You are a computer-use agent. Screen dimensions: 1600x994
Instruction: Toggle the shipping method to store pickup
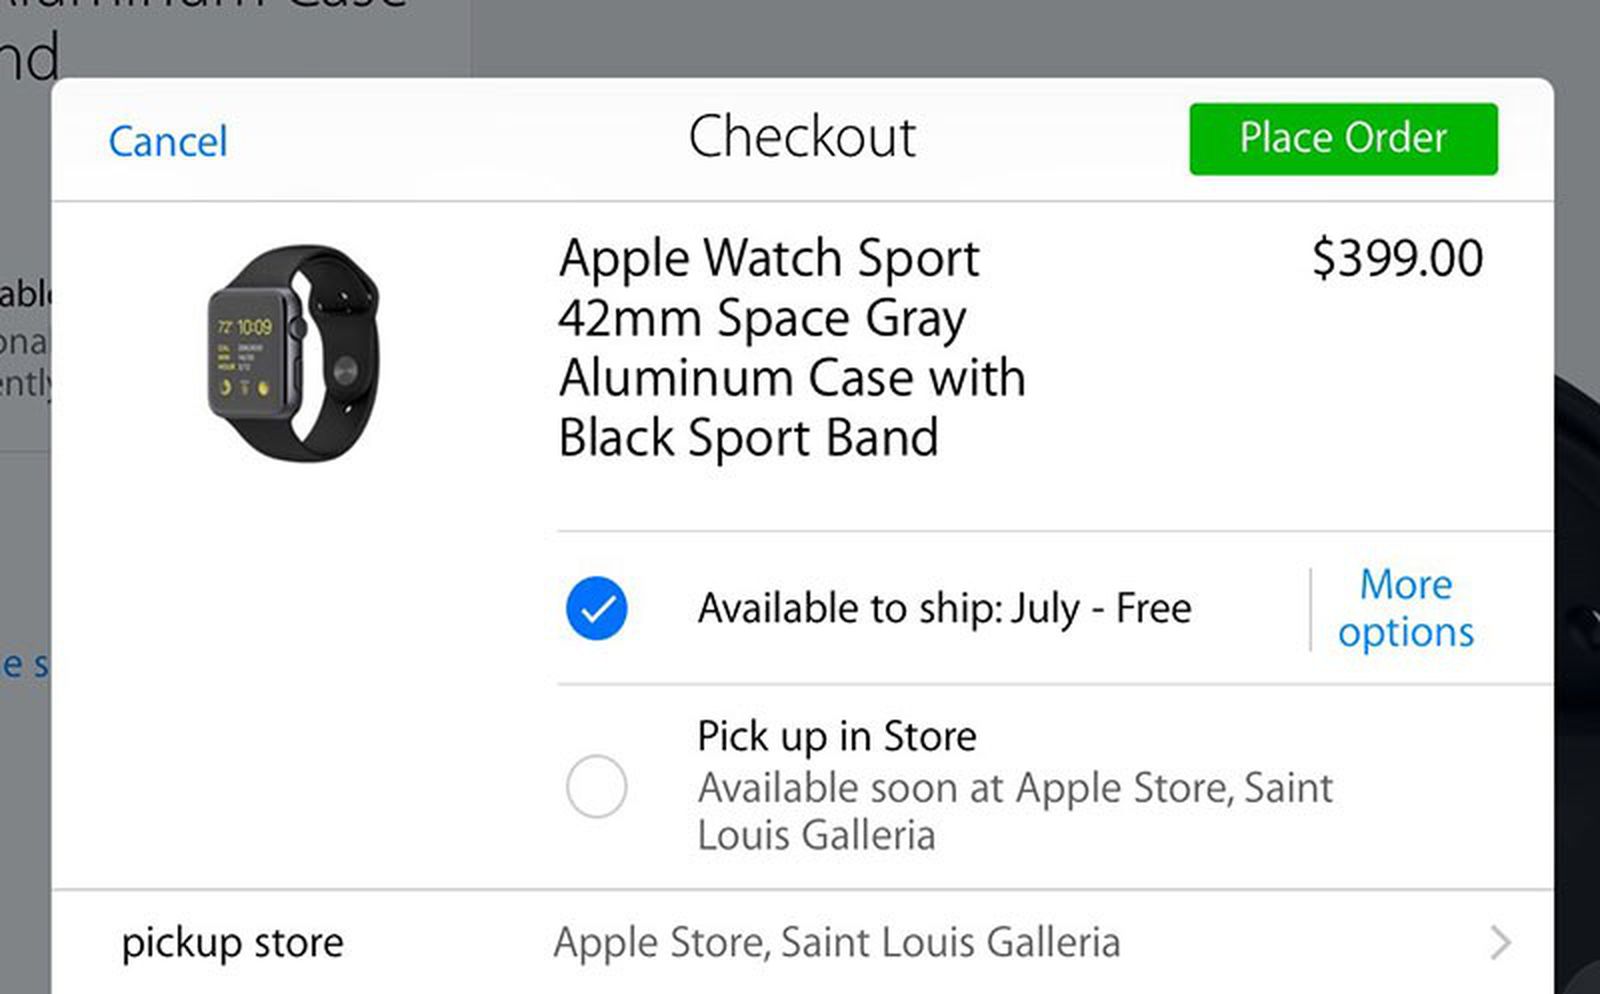pyautogui.click(x=597, y=786)
